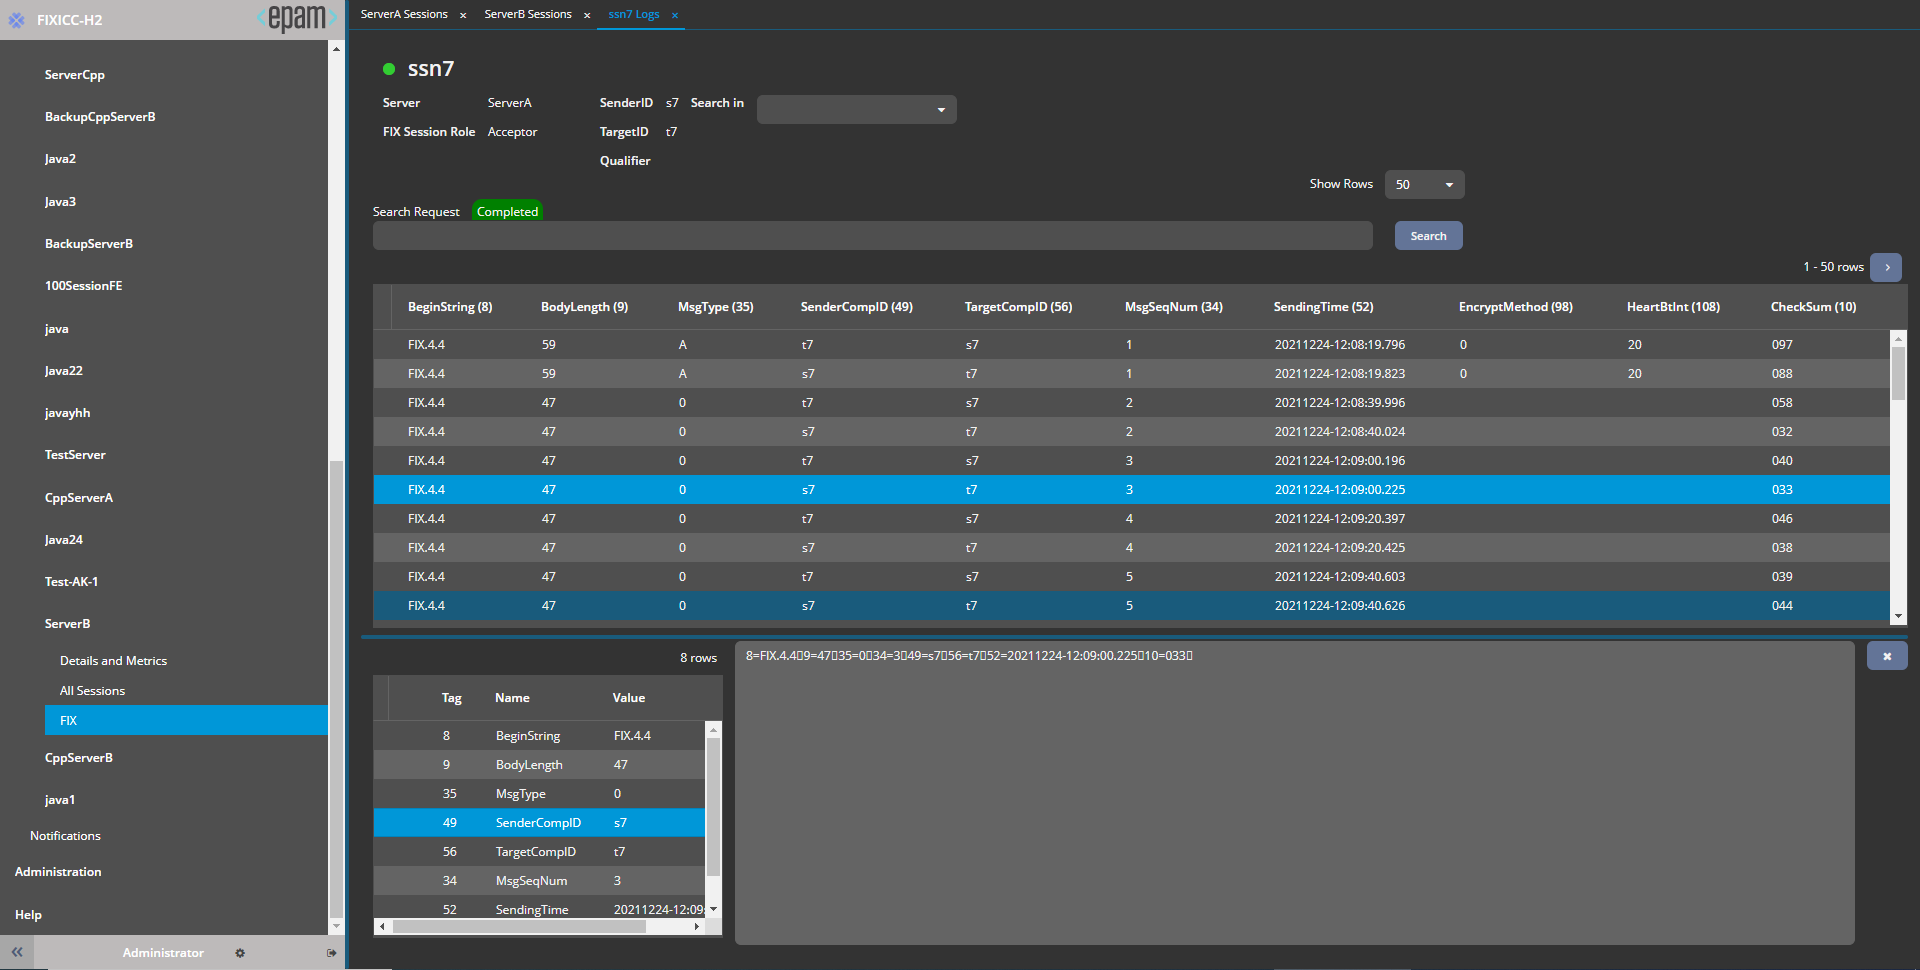The width and height of the screenshot is (1920, 970).
Task: Open the Show Rows dropdown
Action: click(1424, 184)
